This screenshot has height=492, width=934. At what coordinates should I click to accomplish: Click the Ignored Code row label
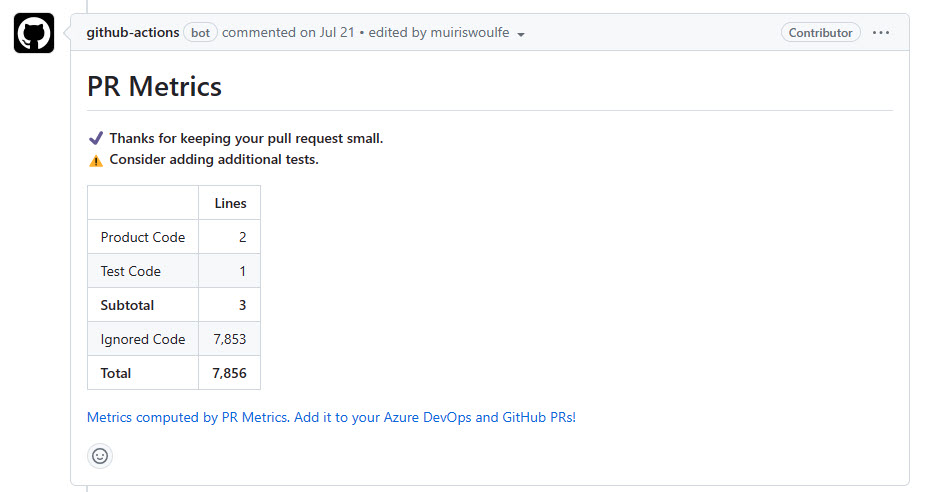(x=143, y=339)
